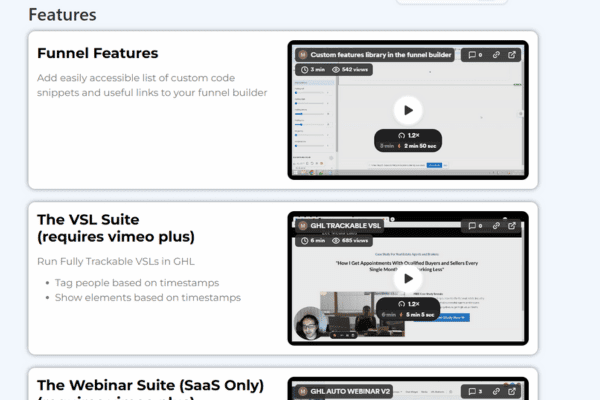This screenshot has height=400, width=600.
Task: Play the Custom features library video
Action: point(408,110)
